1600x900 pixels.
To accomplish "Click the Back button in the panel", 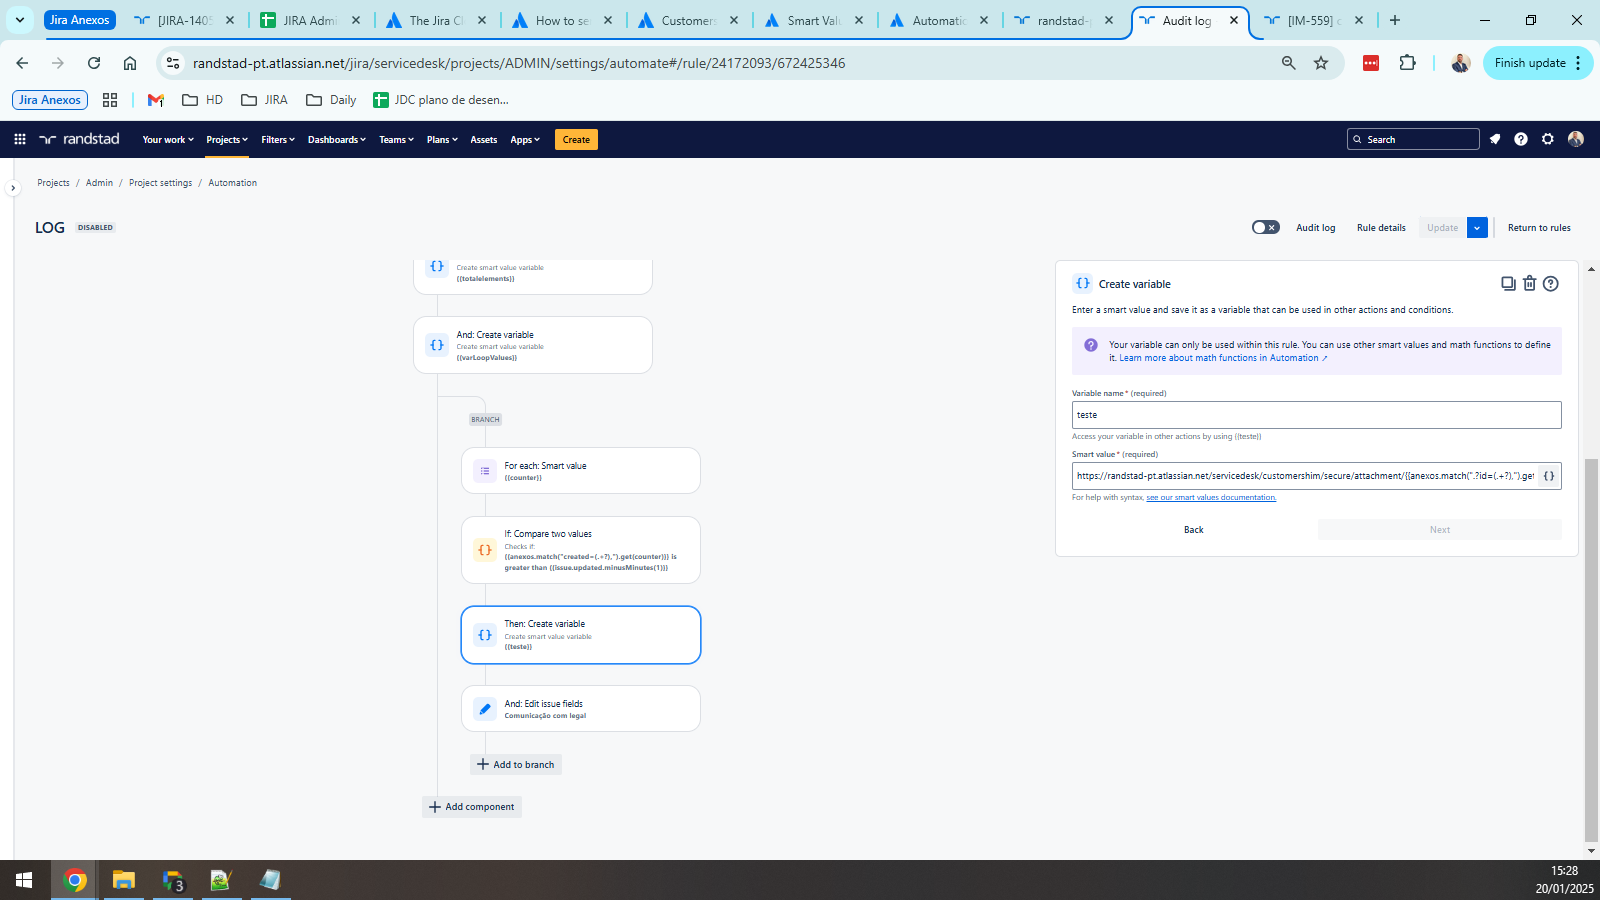I will [1194, 530].
